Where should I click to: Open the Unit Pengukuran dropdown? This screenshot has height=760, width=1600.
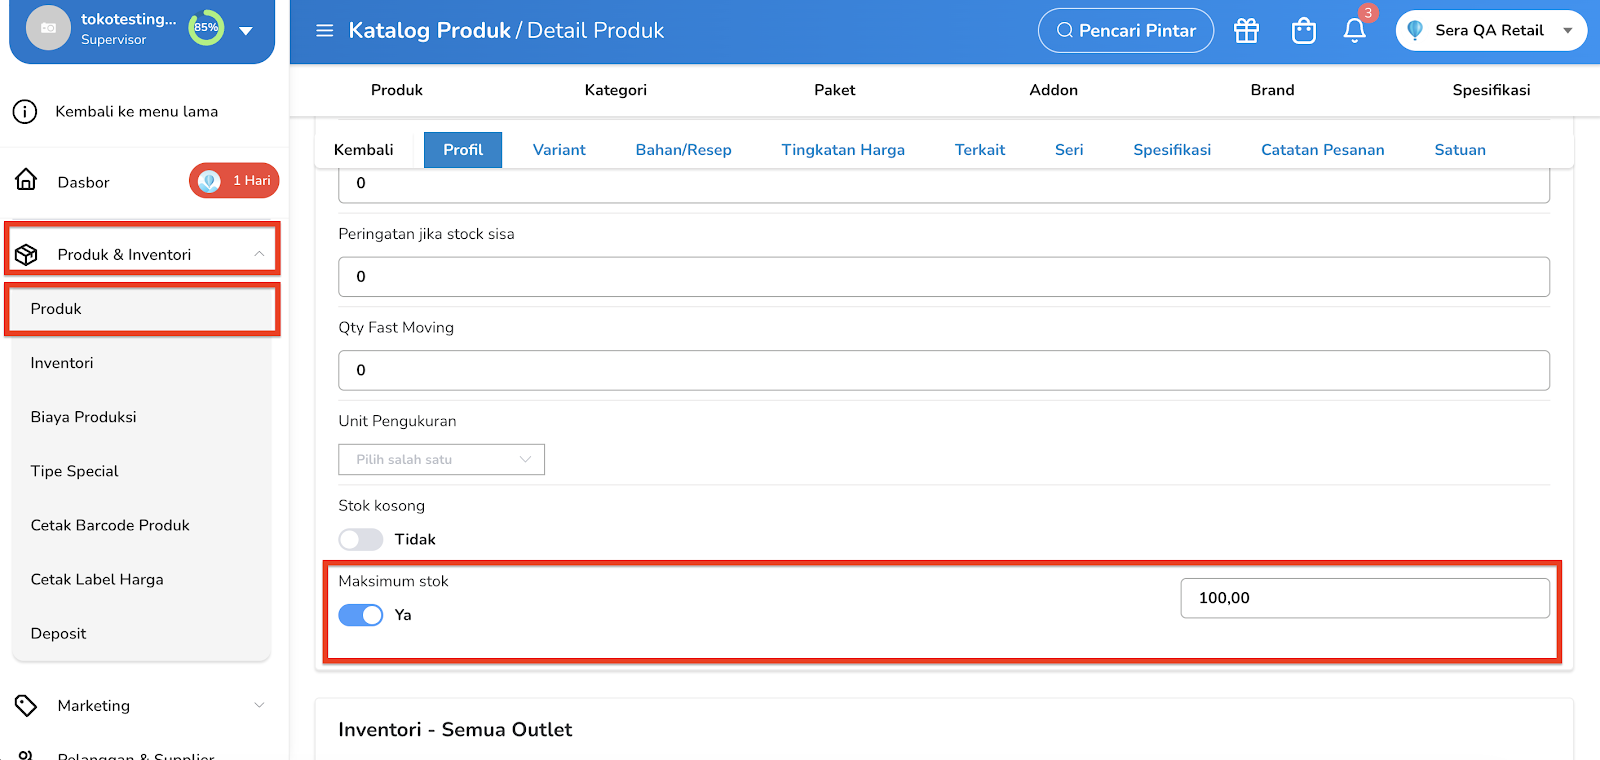pos(441,460)
